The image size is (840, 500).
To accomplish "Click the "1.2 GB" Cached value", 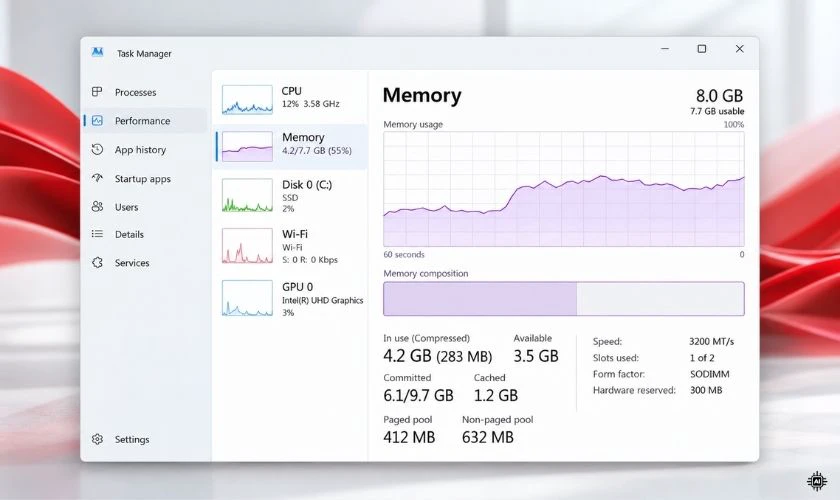I will tap(496, 395).
